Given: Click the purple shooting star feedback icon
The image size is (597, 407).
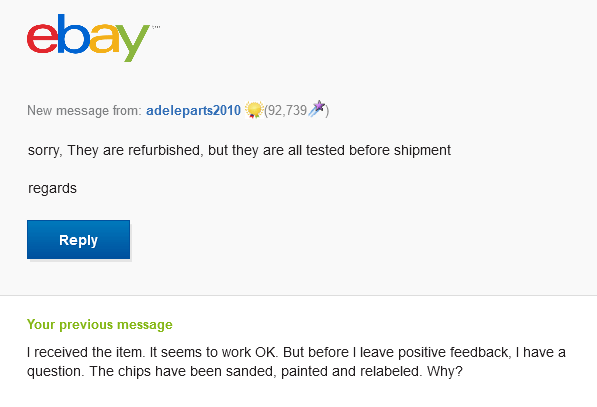Looking at the screenshot, I should coord(317,109).
